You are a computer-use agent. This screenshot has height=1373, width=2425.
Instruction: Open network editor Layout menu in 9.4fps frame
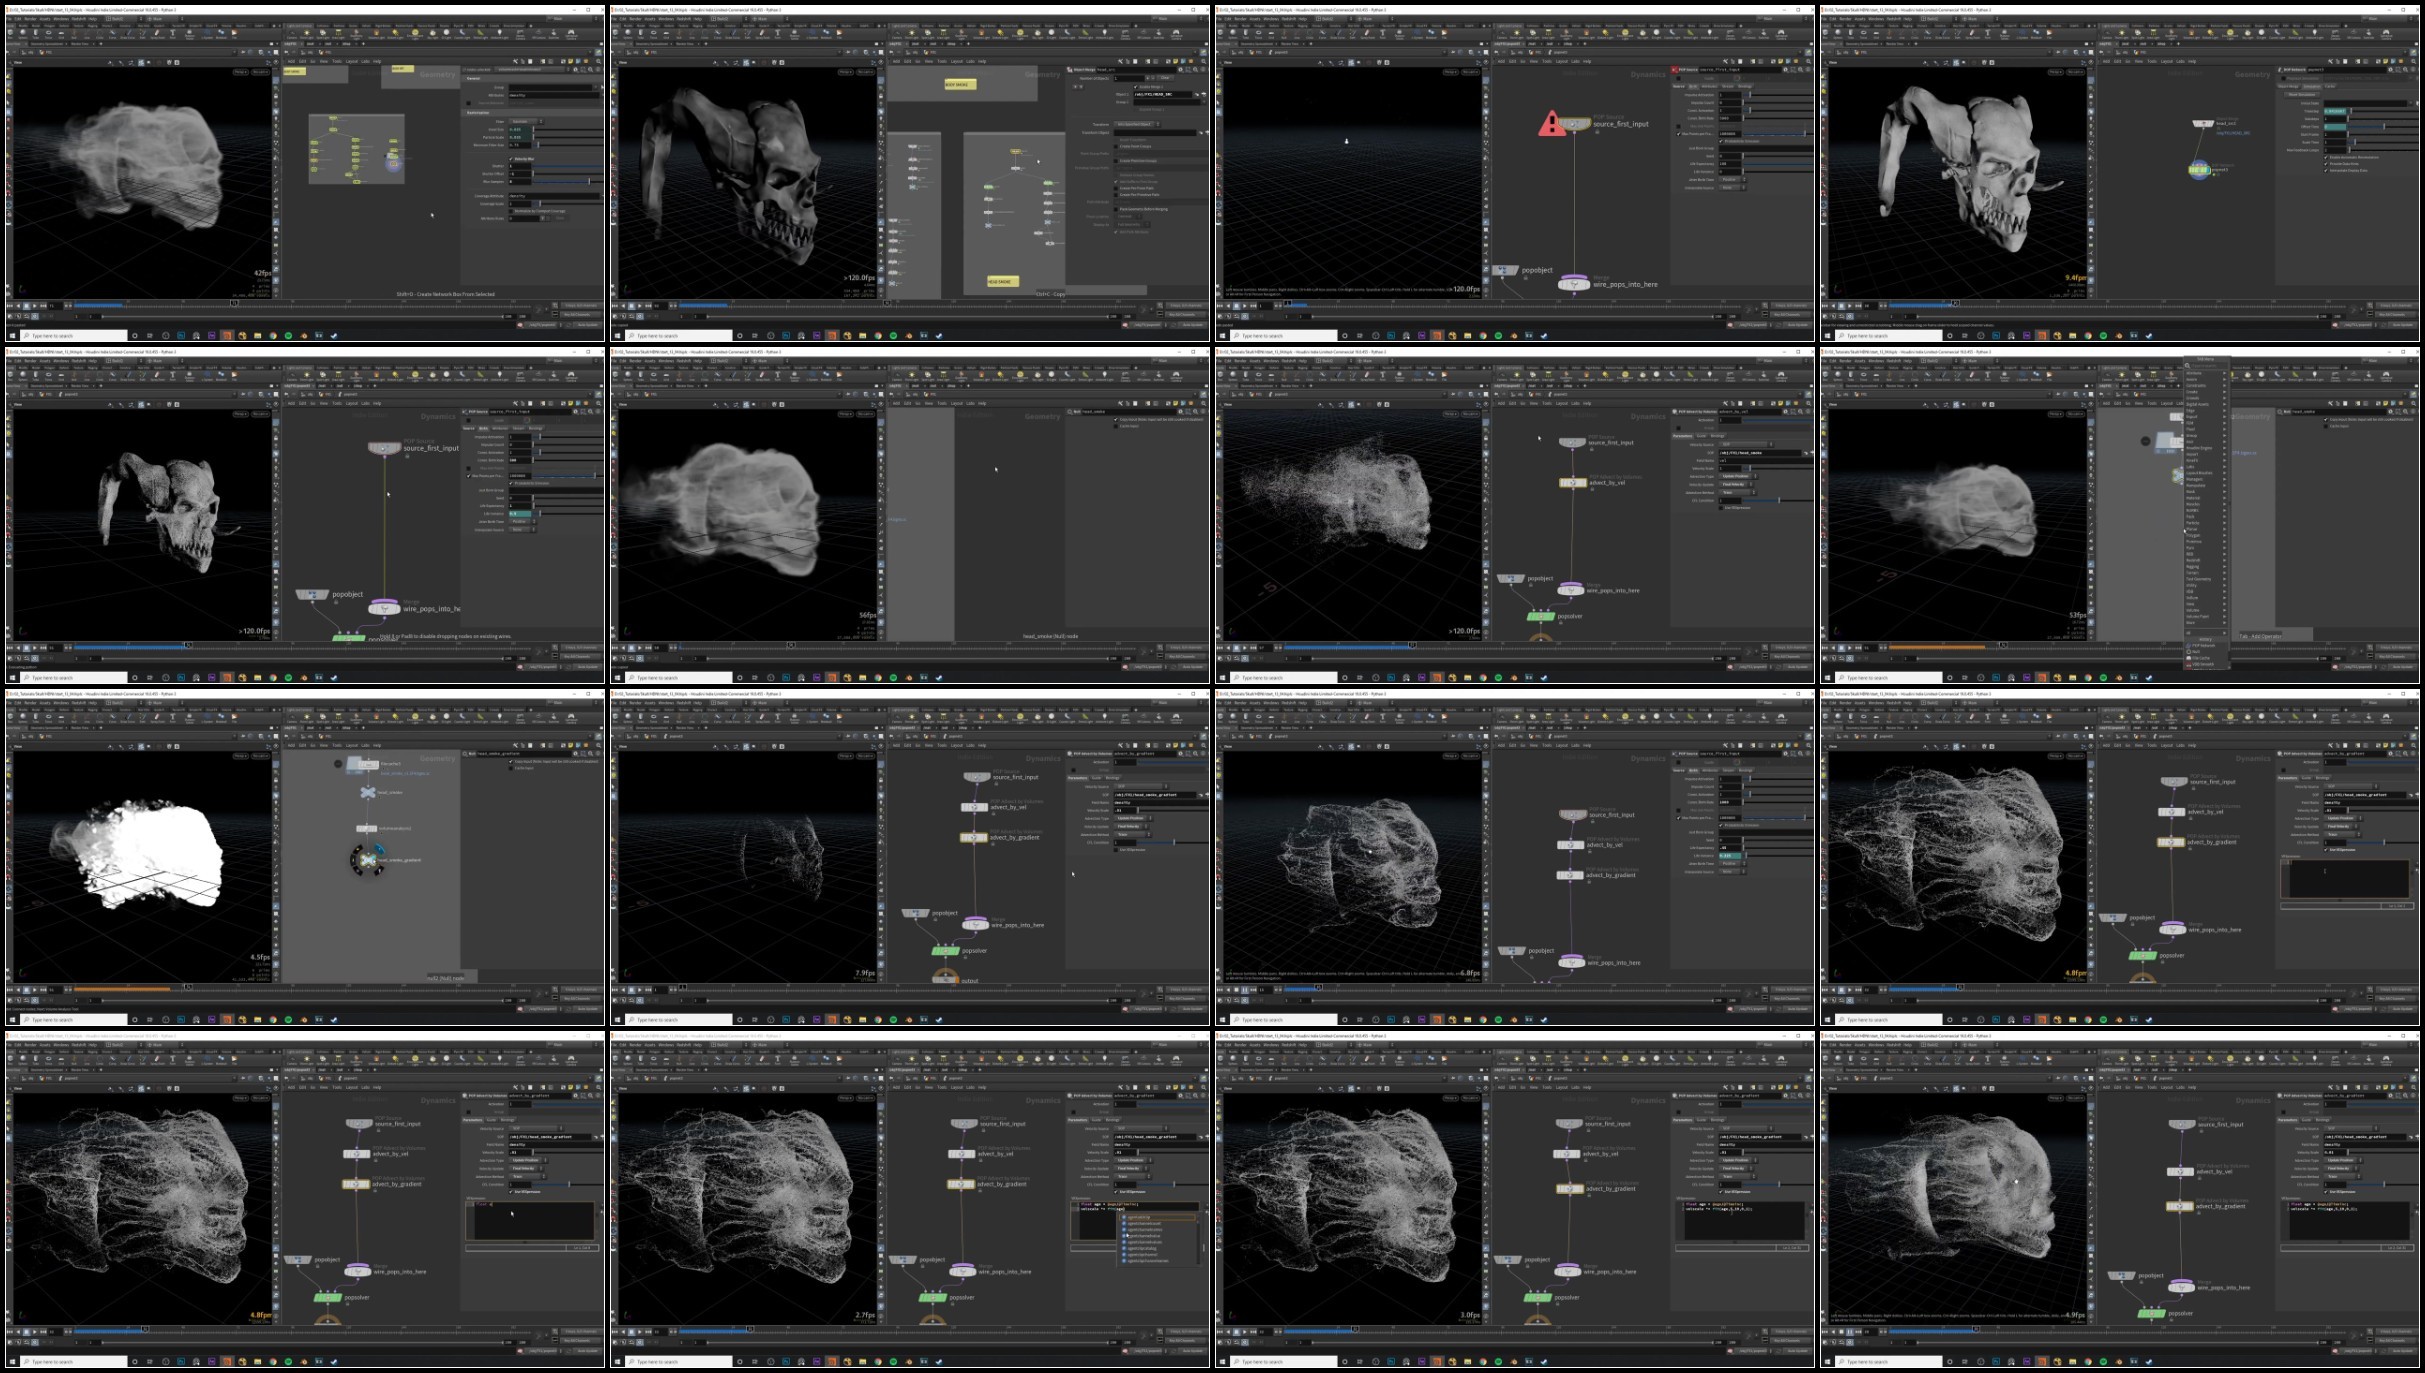(2167, 61)
